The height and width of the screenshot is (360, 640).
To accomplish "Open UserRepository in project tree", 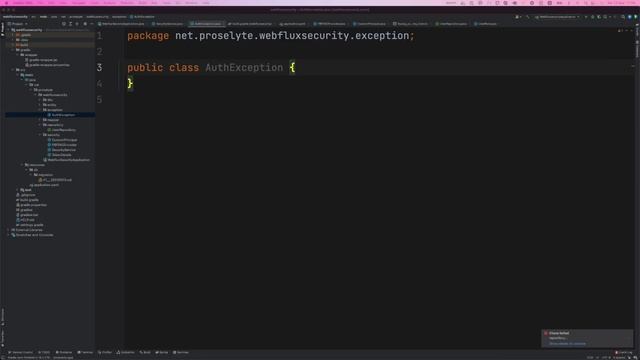I will (63, 130).
